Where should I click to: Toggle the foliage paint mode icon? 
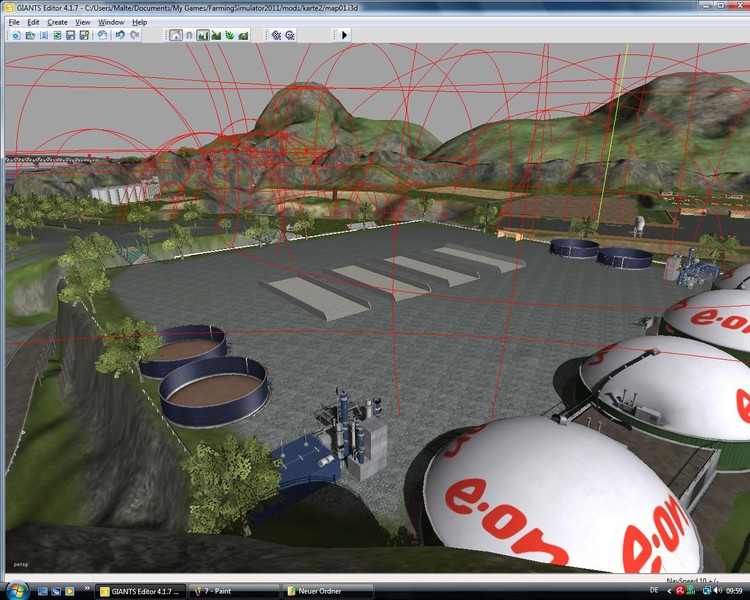tap(230, 35)
